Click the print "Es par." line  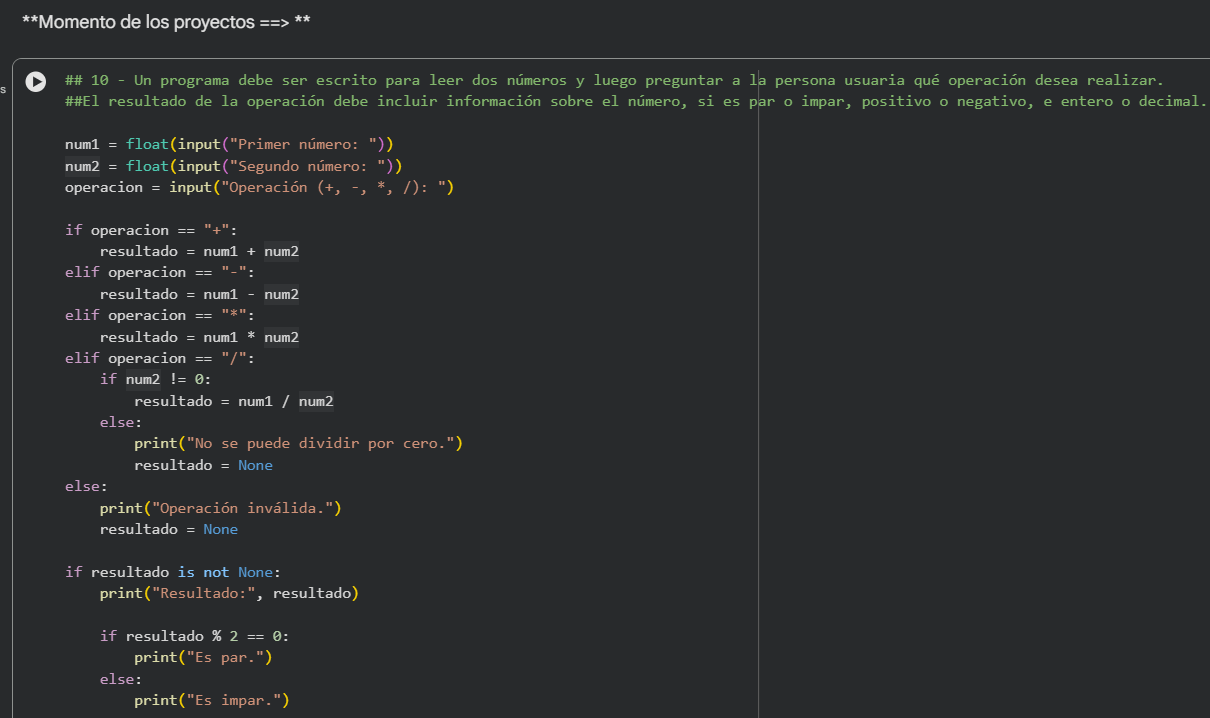pyautogui.click(x=204, y=658)
